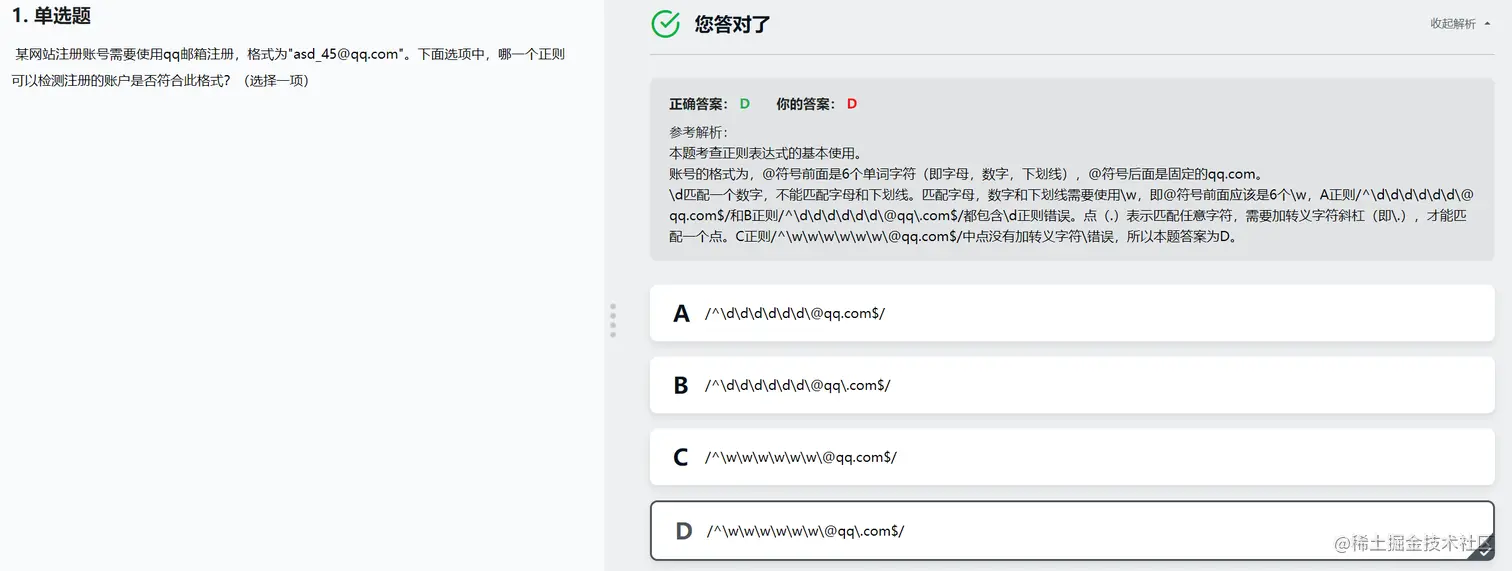Click the （选择一项） hint text

tap(274, 81)
